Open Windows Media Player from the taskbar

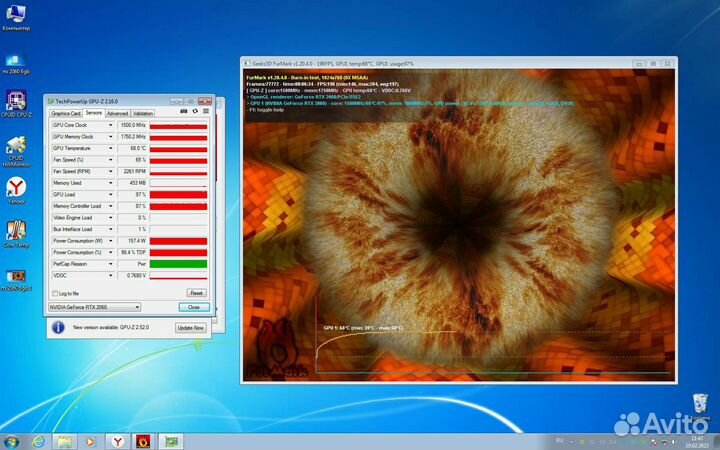coord(90,442)
